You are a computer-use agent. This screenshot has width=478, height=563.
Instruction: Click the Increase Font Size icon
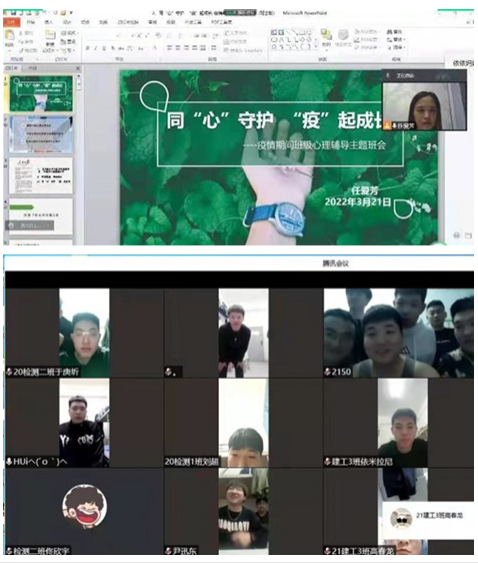click(138, 35)
